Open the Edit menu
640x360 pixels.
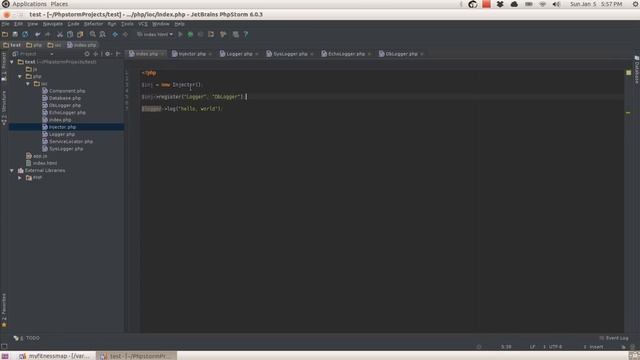(18, 24)
